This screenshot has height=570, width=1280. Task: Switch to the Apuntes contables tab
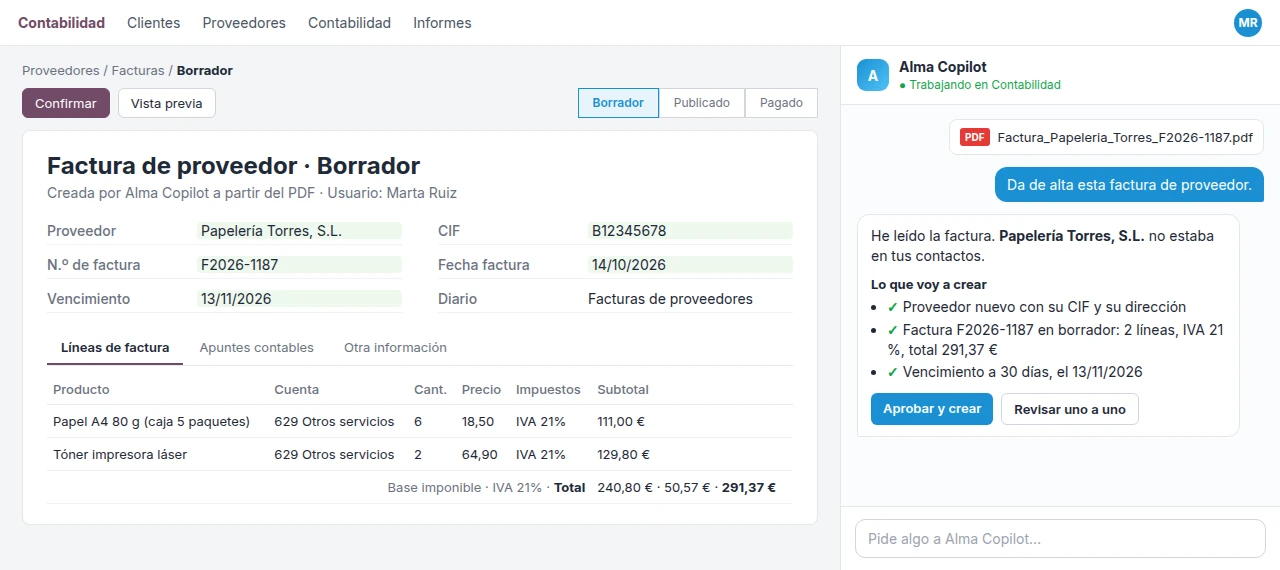point(257,348)
